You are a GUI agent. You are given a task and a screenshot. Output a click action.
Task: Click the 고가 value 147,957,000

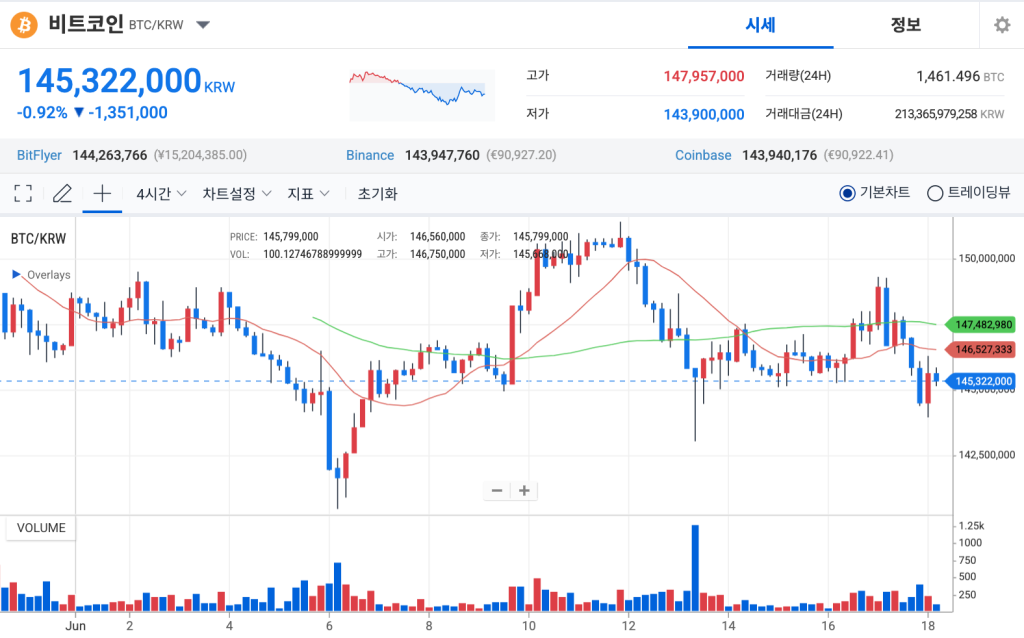pos(704,76)
